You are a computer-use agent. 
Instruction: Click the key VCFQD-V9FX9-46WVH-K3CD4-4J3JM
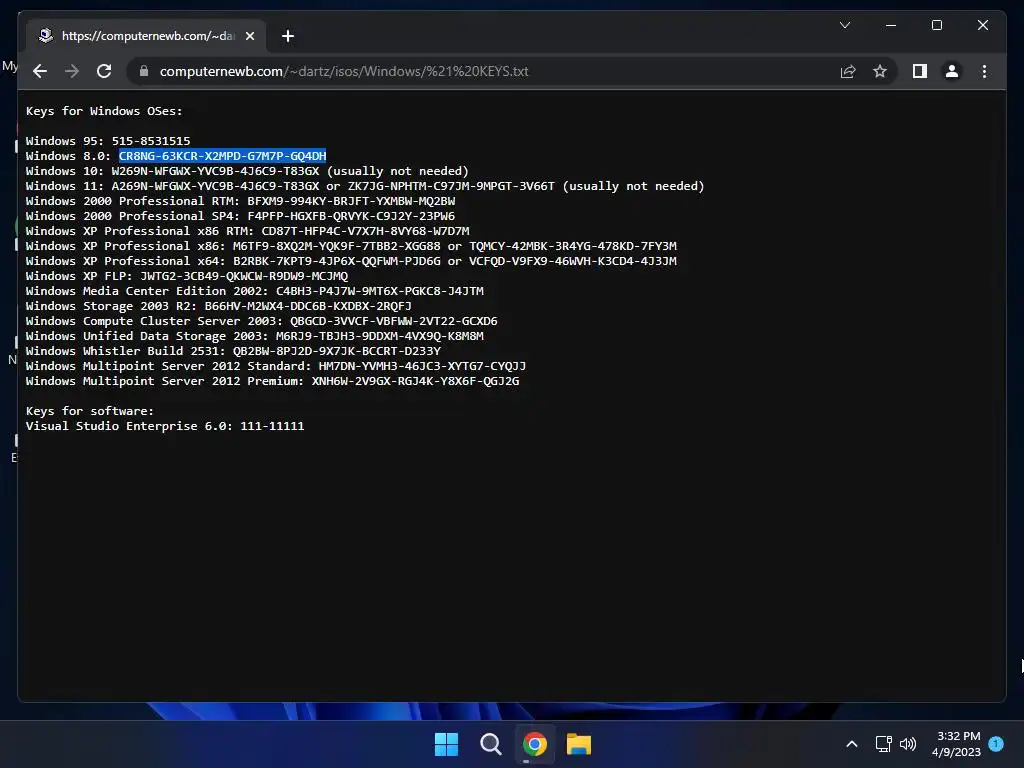point(573,261)
